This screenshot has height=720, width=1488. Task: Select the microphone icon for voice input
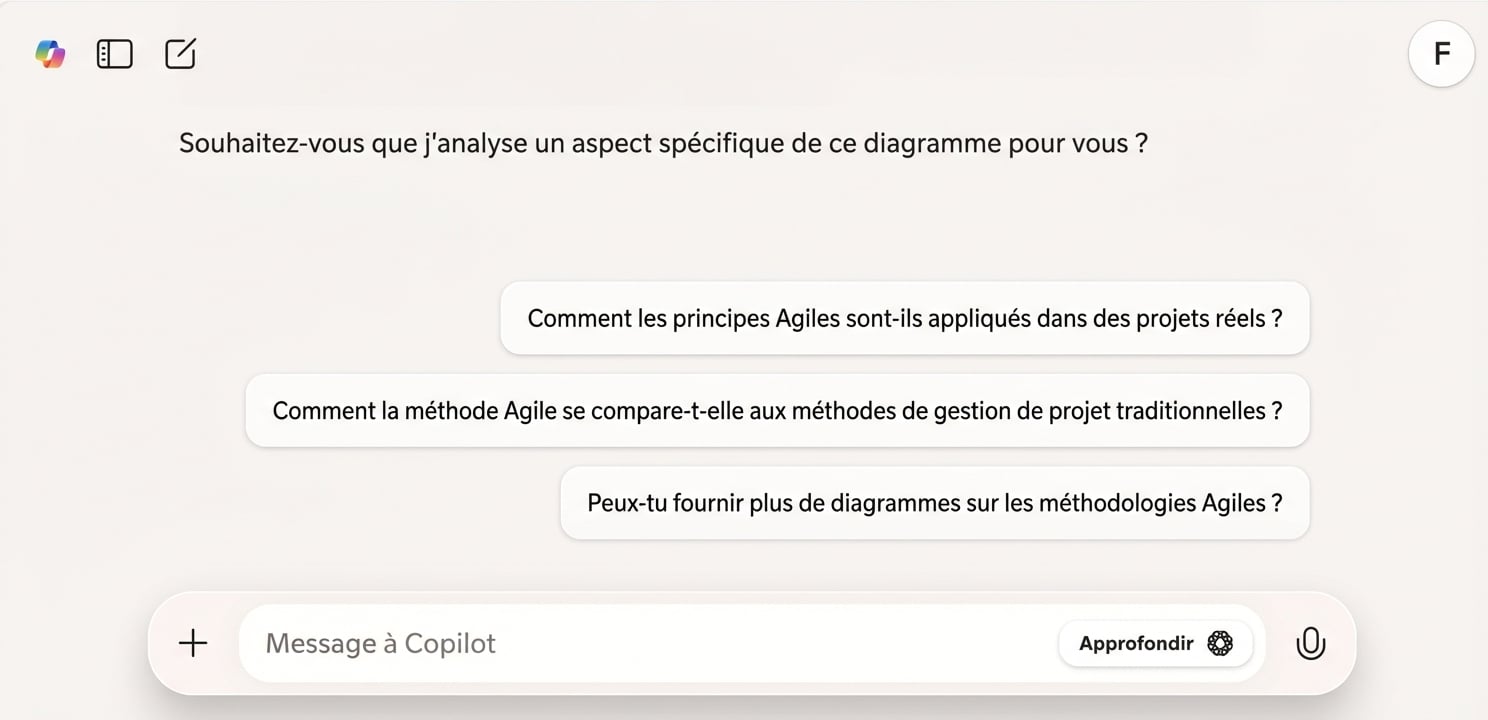tap(1310, 643)
